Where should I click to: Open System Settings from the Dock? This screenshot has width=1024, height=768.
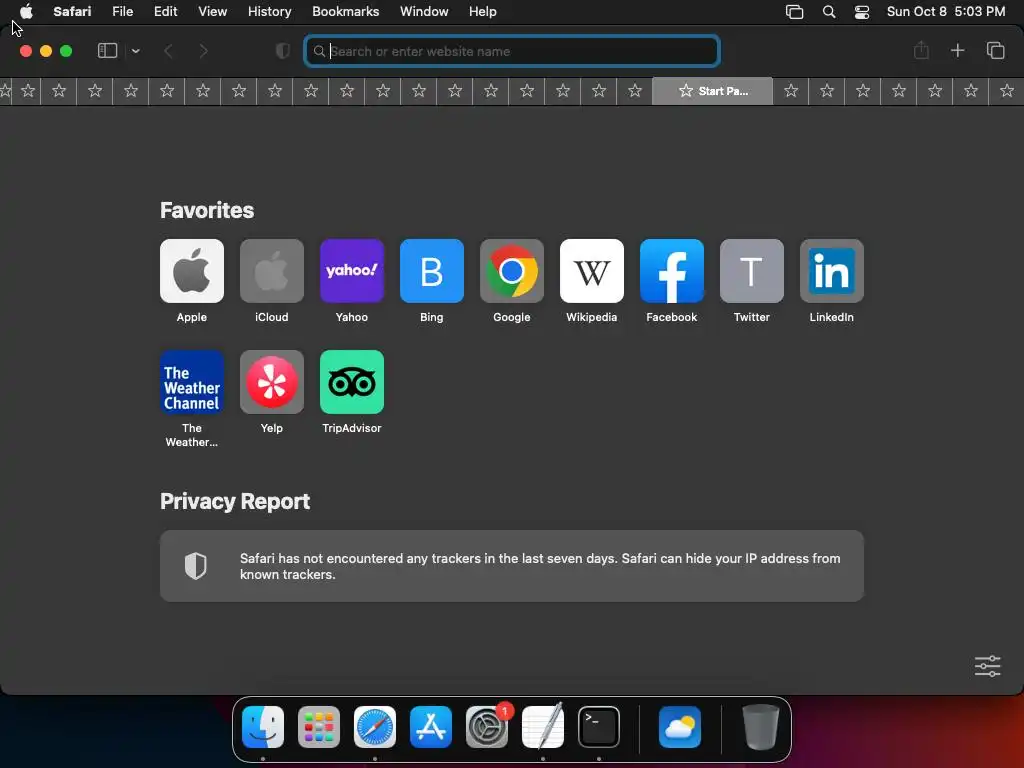(487, 727)
